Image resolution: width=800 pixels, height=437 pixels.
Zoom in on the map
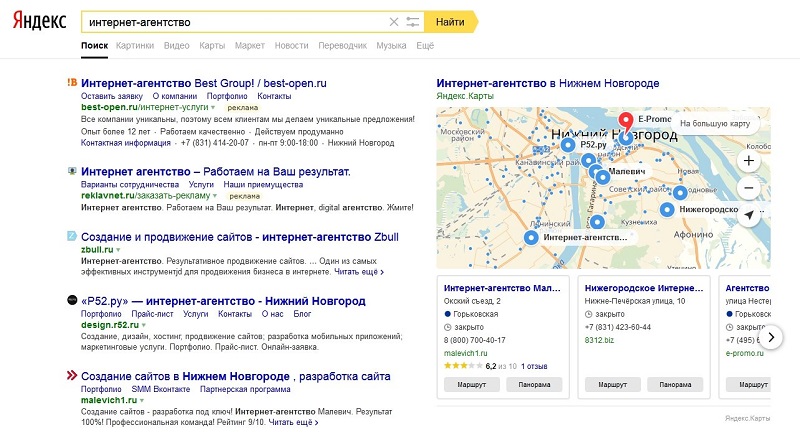[x=748, y=161]
